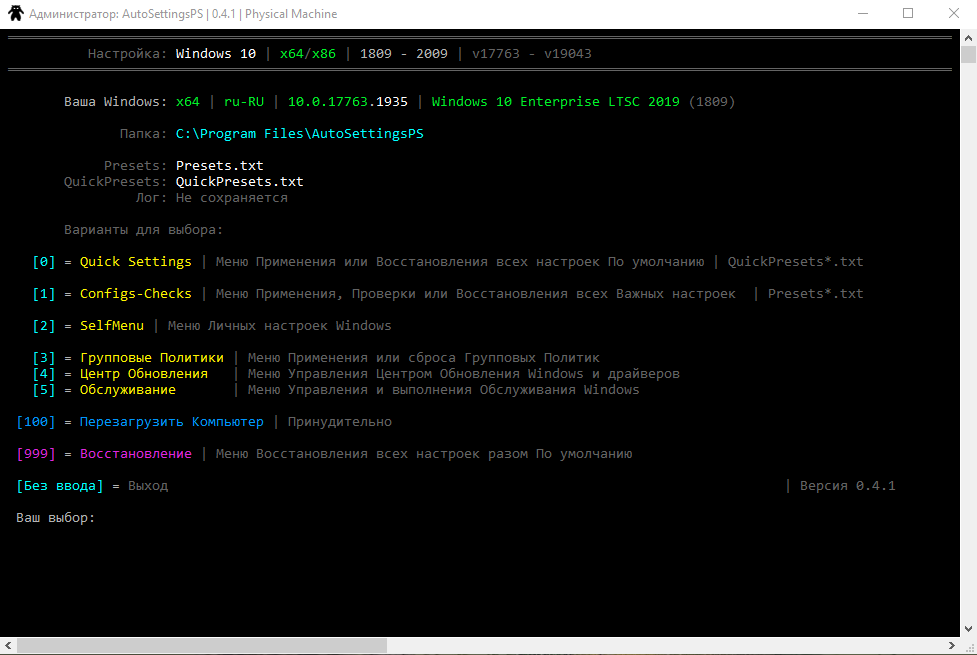Click the "[2]" option number
Viewport: 977px width, 655px height.
pos(44,325)
